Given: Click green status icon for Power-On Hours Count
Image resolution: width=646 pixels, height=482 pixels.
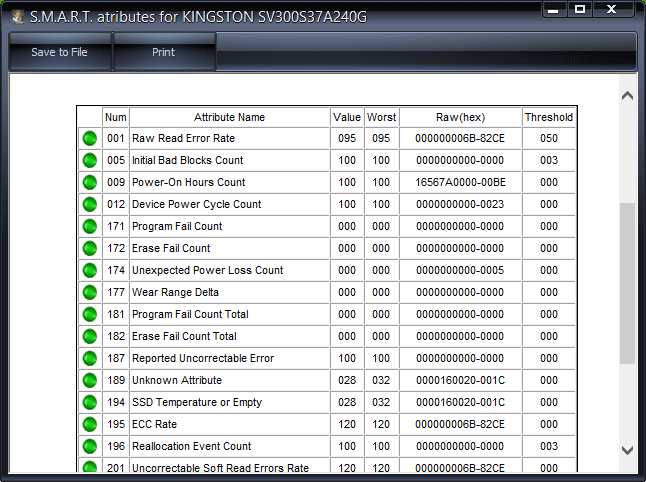Looking at the screenshot, I should tap(90, 182).
